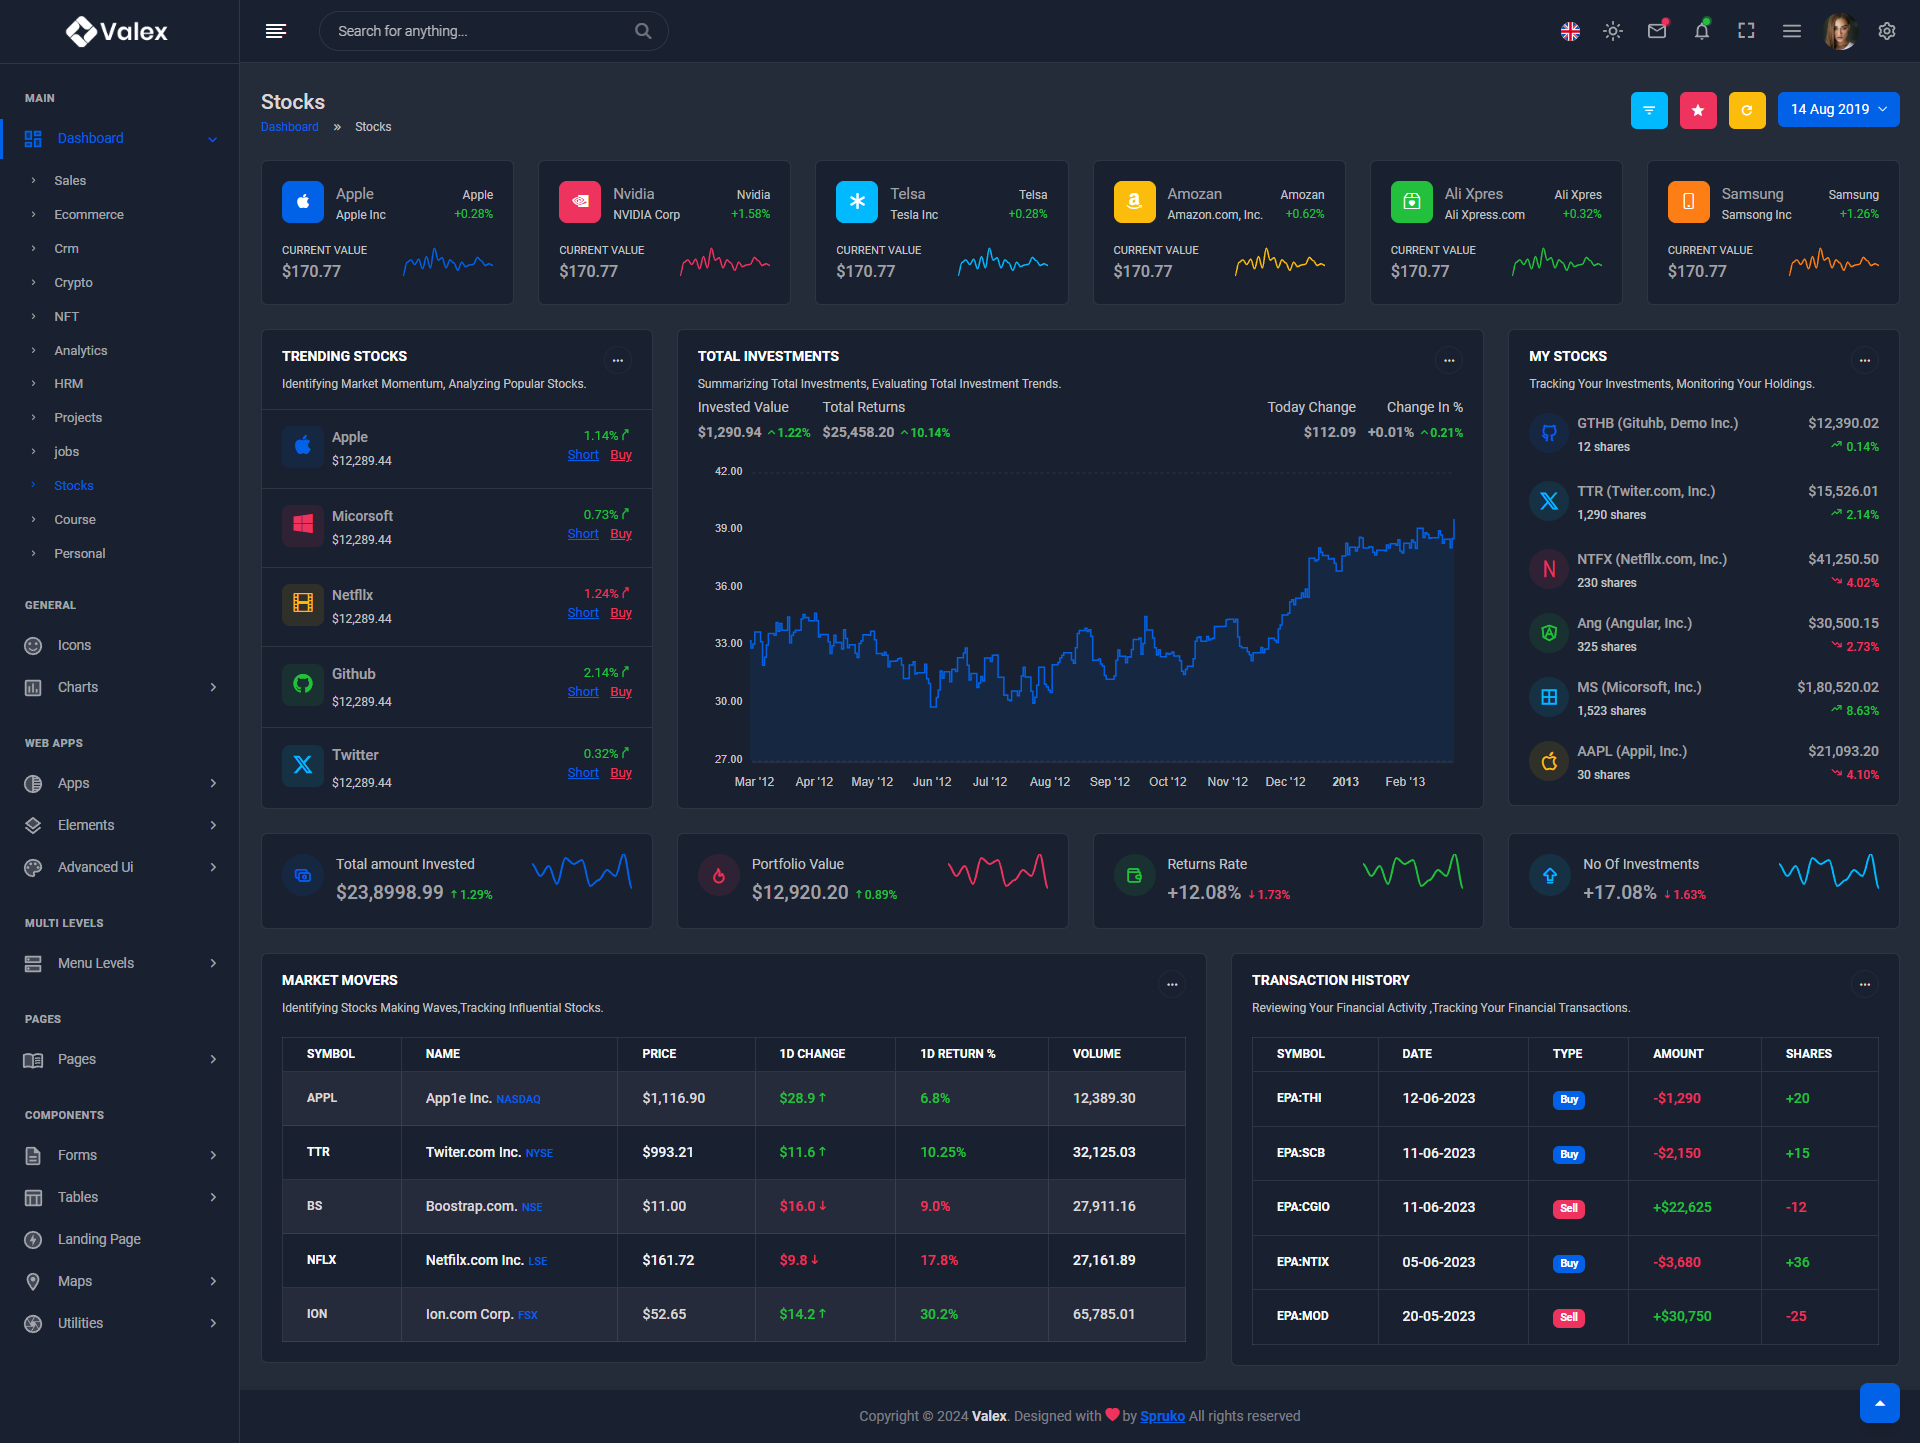Open the notifications bell
Viewport: 1920px width, 1443px height.
pos(1701,31)
